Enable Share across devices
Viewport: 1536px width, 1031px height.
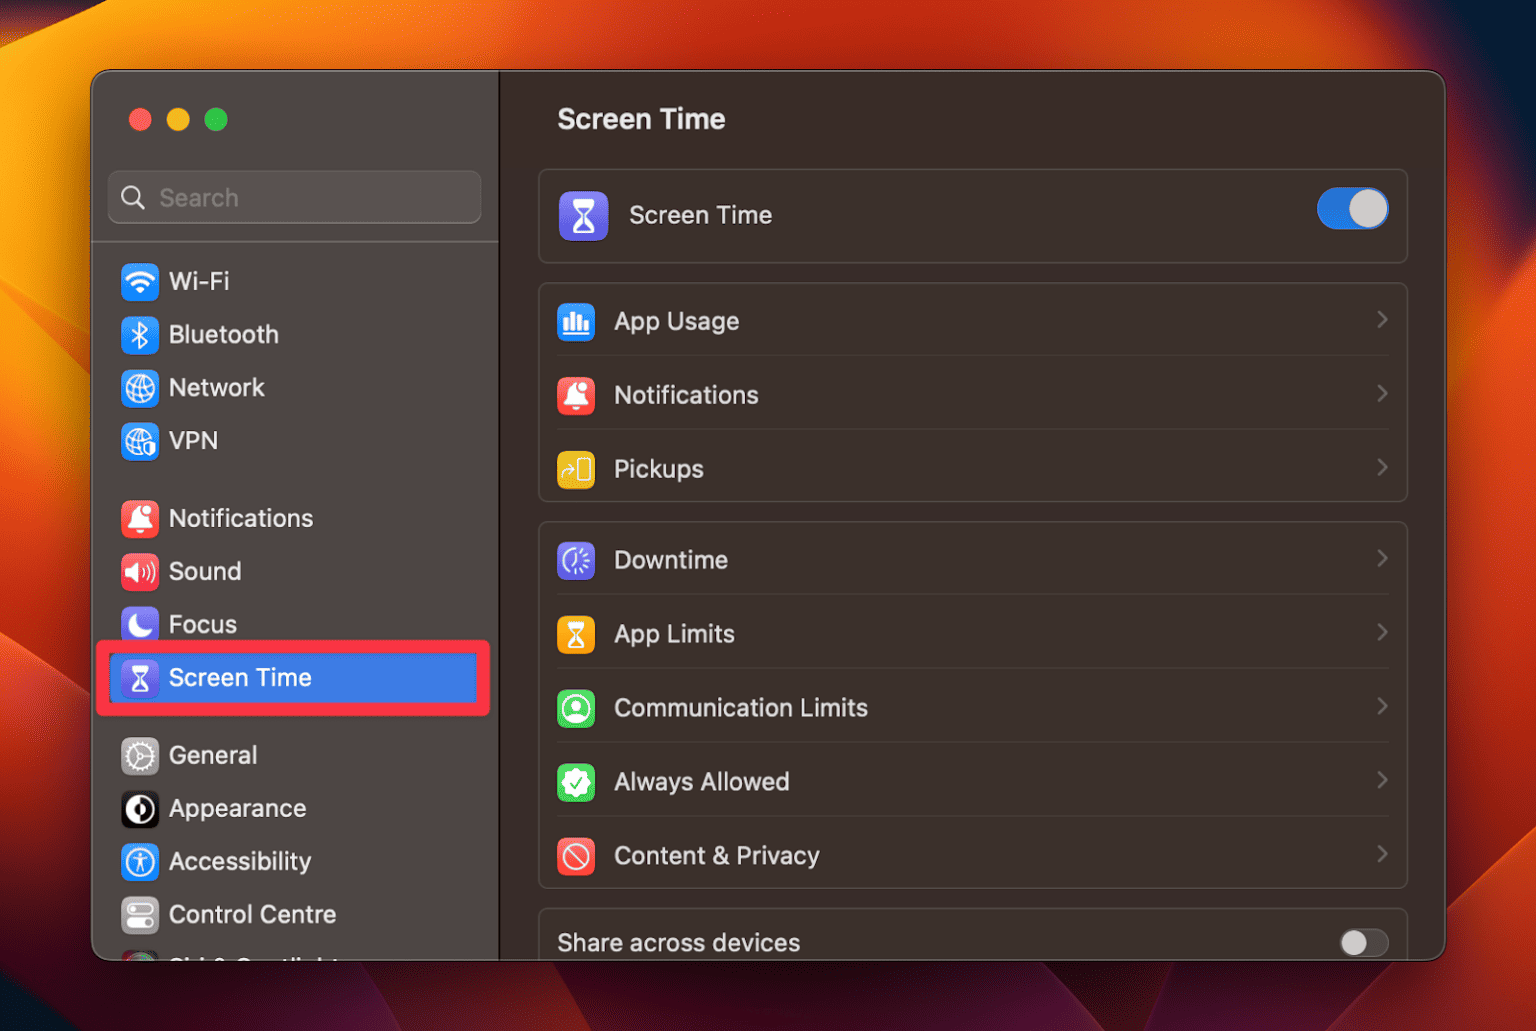(x=1364, y=942)
